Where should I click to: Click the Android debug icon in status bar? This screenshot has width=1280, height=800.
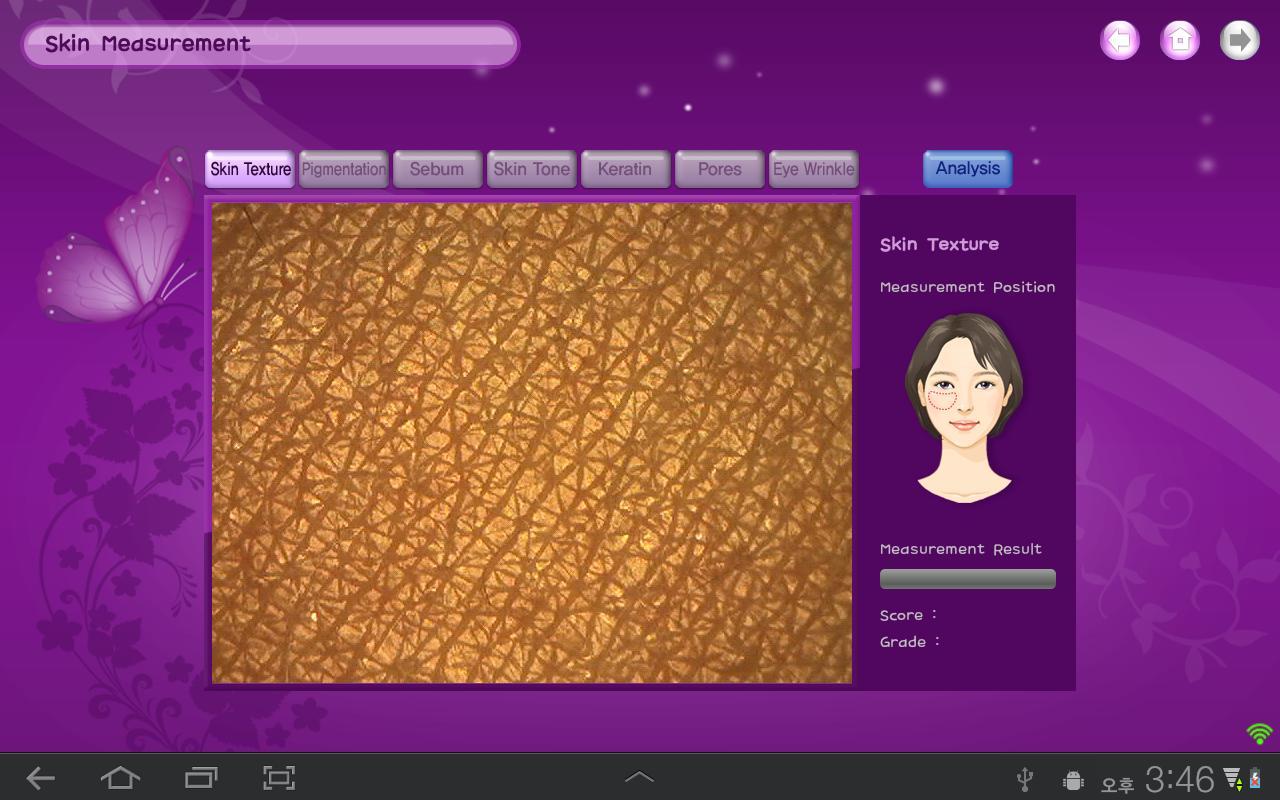tap(1074, 780)
